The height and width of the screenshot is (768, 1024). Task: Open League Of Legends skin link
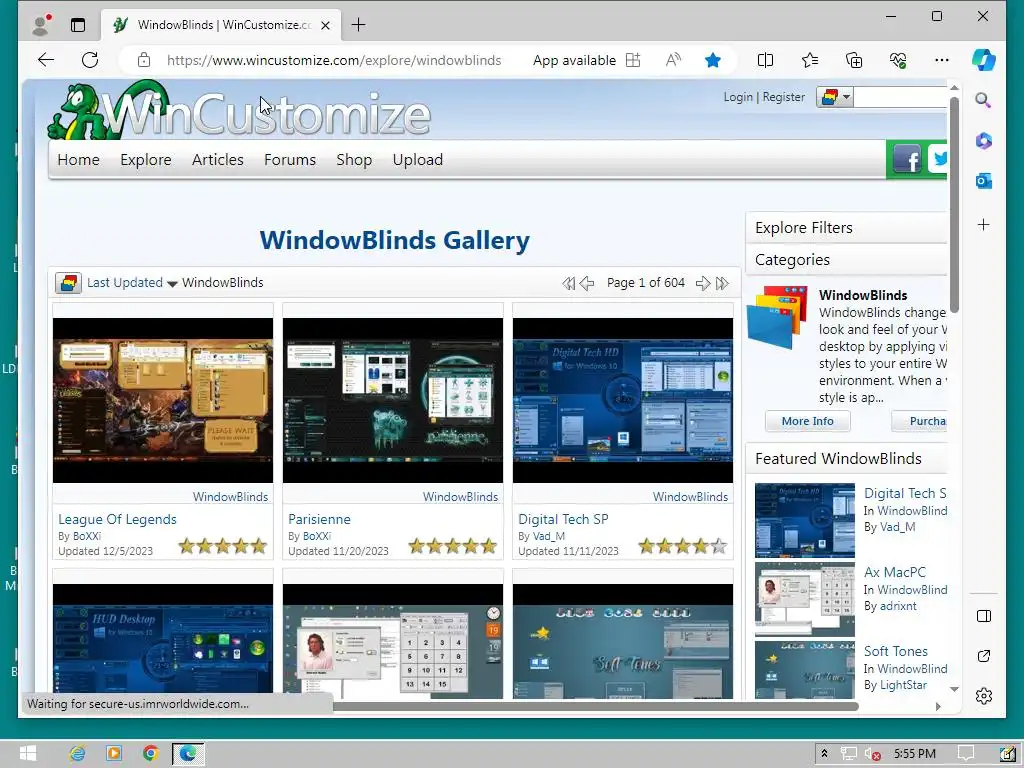[118, 519]
